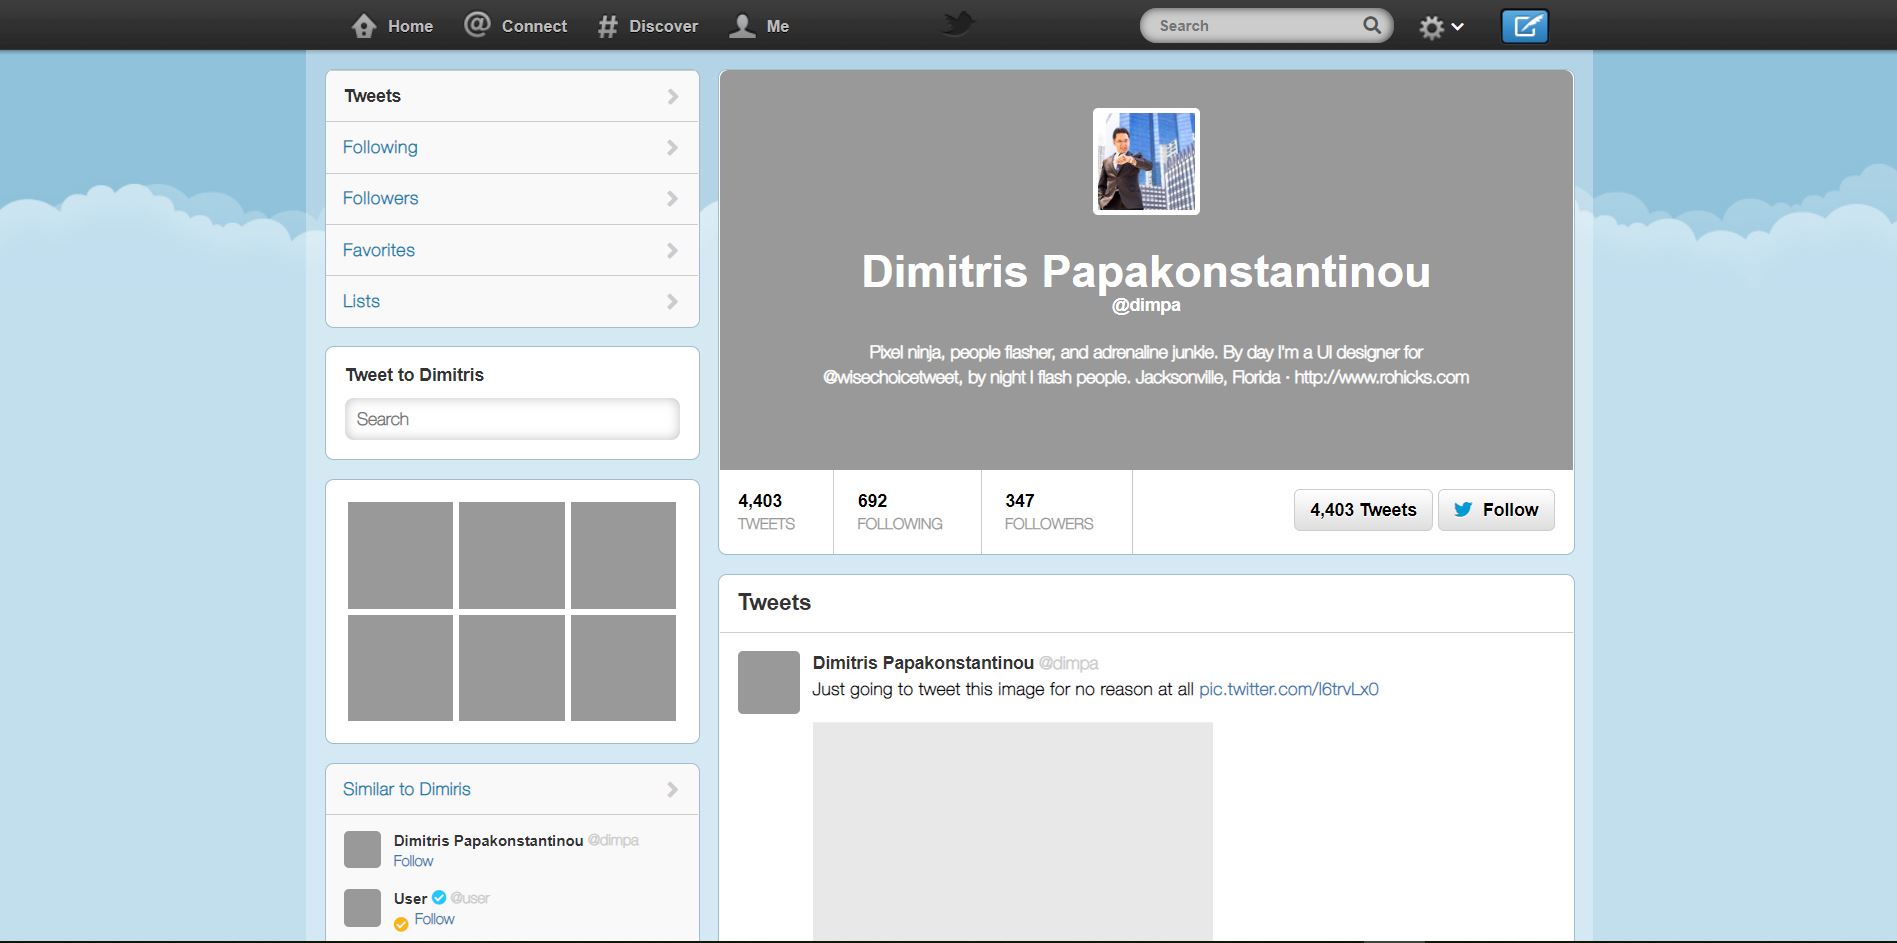Expand the Similar to Dimiris chevron
The height and width of the screenshot is (943, 1897).
672,790
